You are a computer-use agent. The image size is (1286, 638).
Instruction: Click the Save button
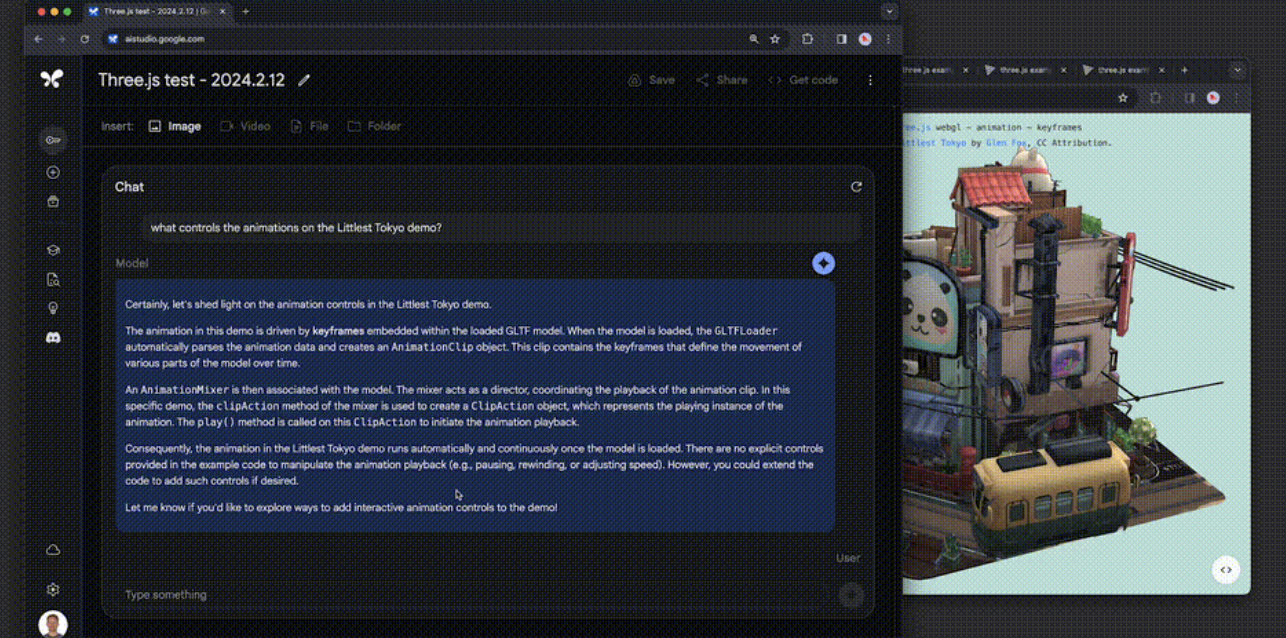coord(651,80)
